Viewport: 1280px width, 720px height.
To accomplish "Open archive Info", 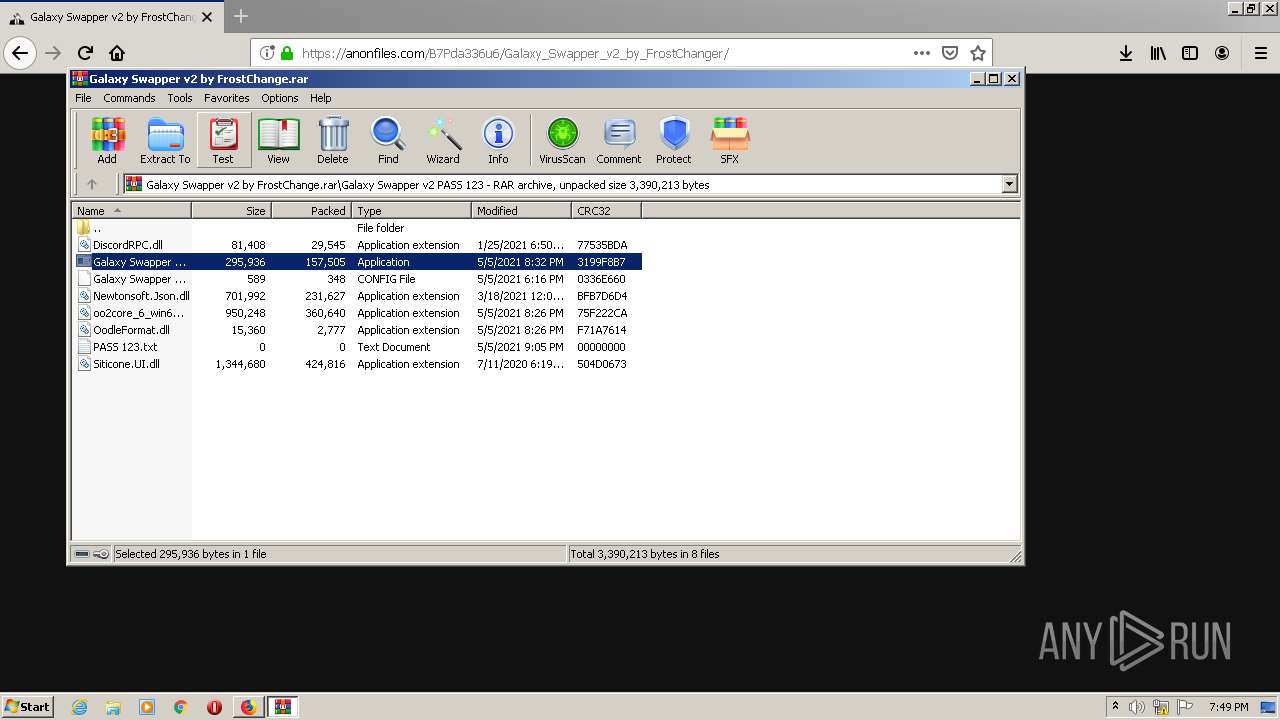I will [x=498, y=140].
